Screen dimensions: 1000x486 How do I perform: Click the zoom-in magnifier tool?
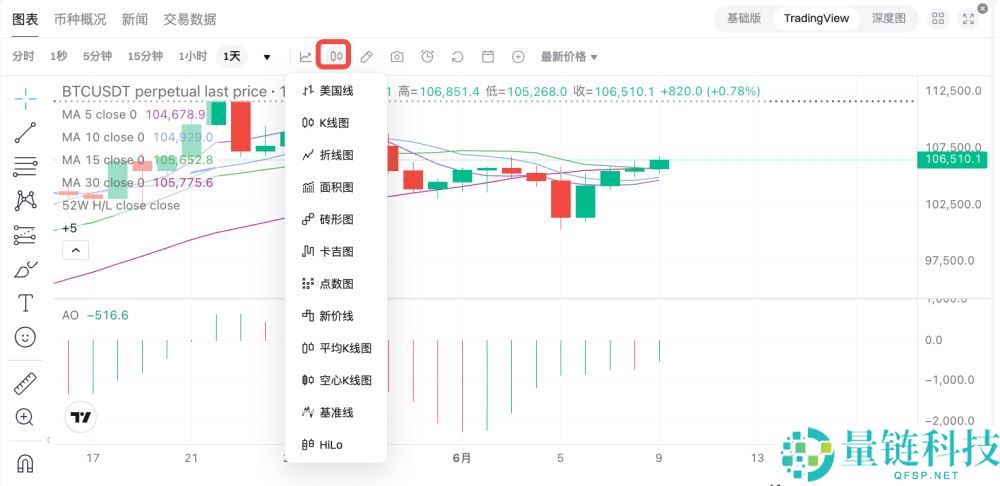pos(24,418)
